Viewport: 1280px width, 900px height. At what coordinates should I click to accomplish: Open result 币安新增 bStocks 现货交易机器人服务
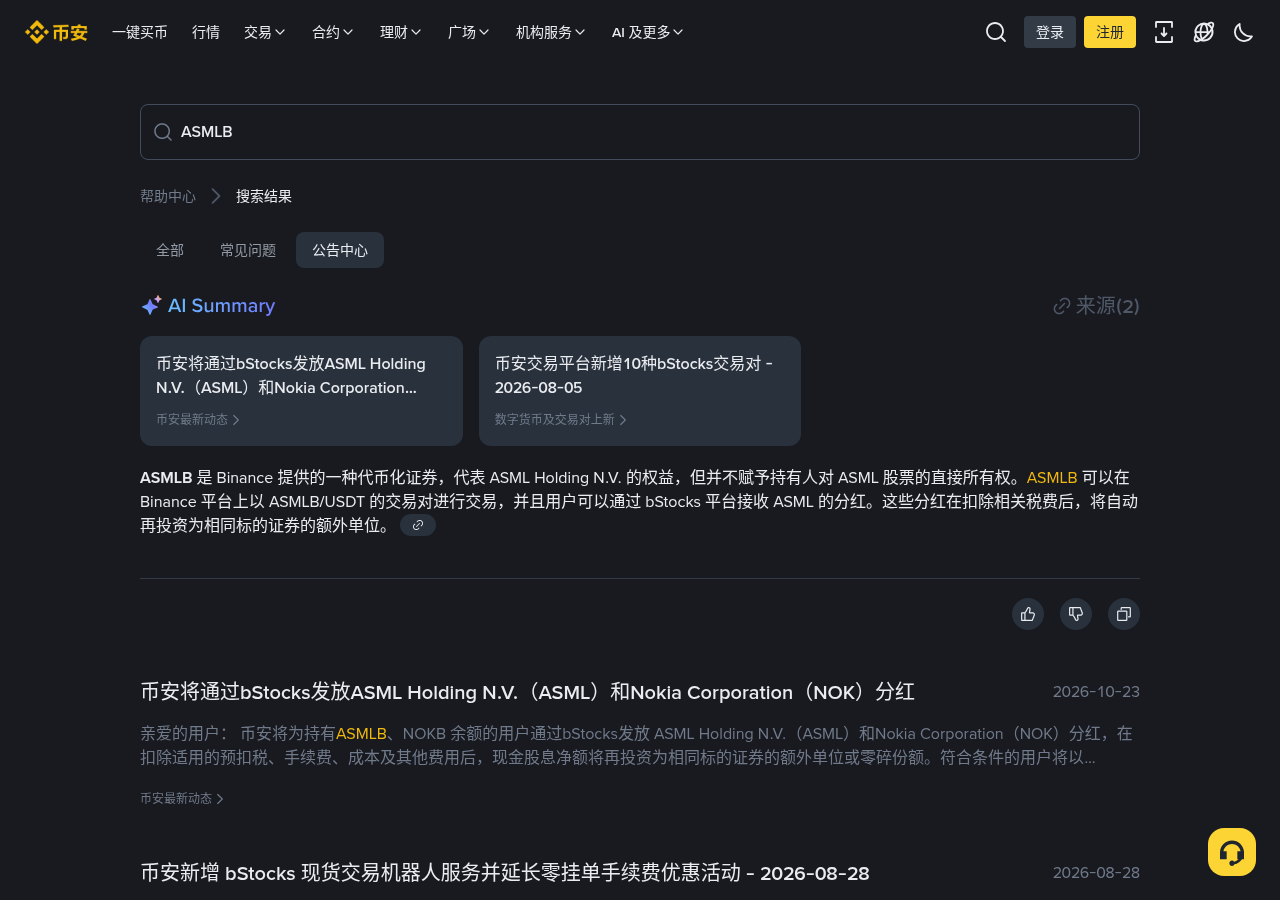[505, 873]
